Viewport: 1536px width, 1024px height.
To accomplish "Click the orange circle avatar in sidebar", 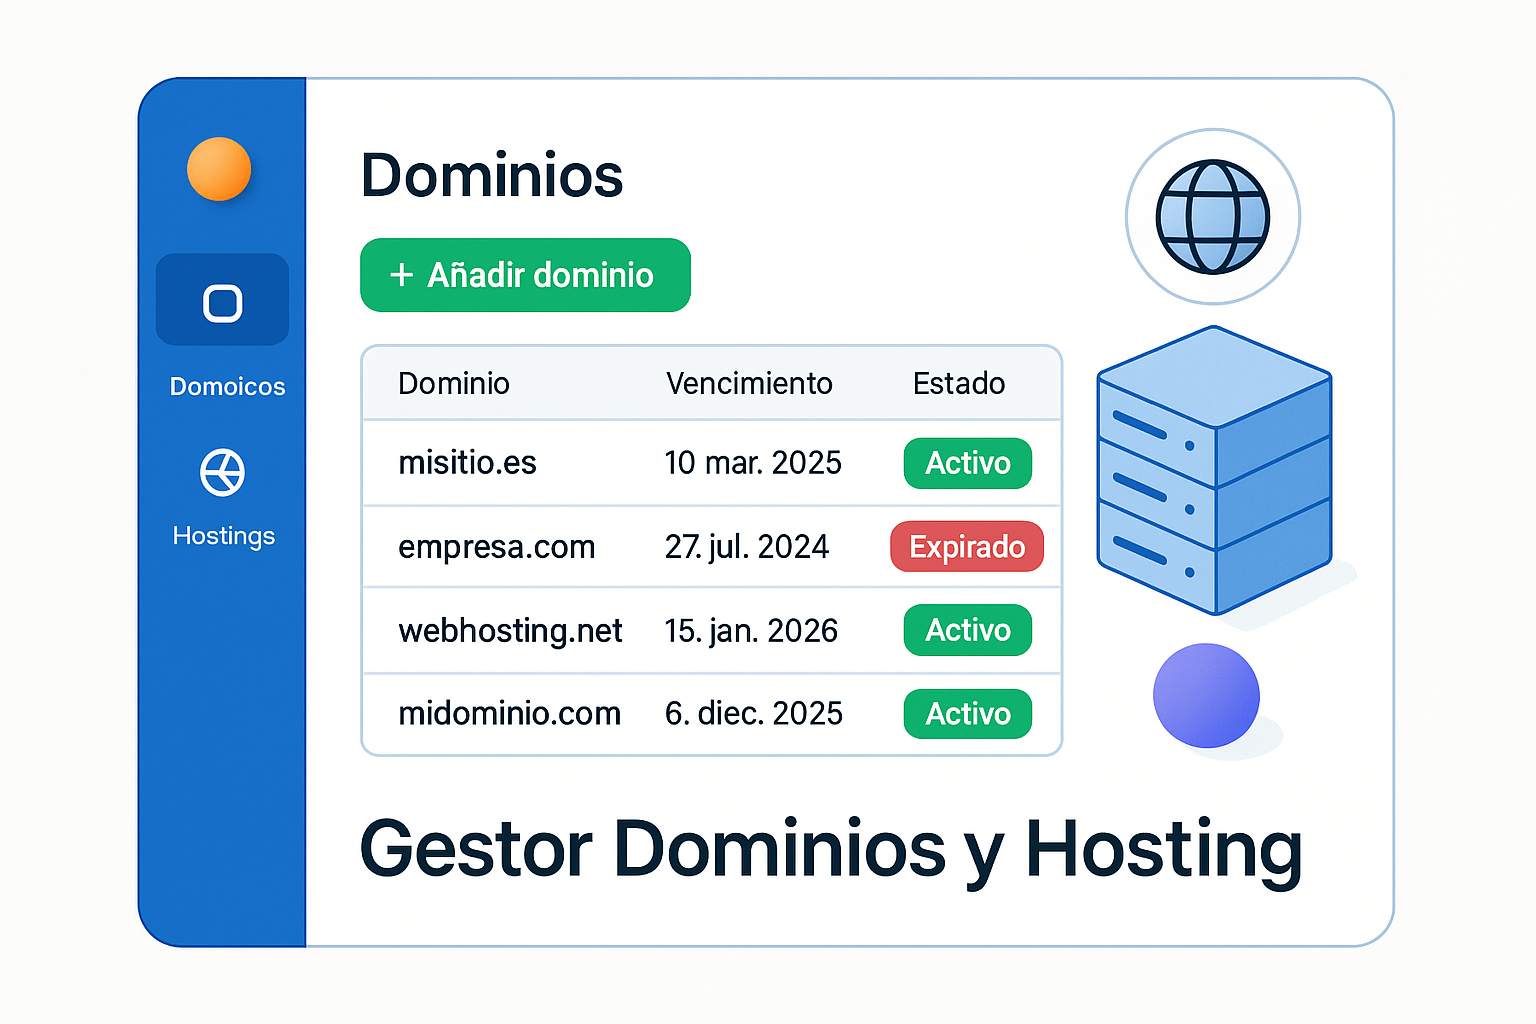I will [220, 168].
